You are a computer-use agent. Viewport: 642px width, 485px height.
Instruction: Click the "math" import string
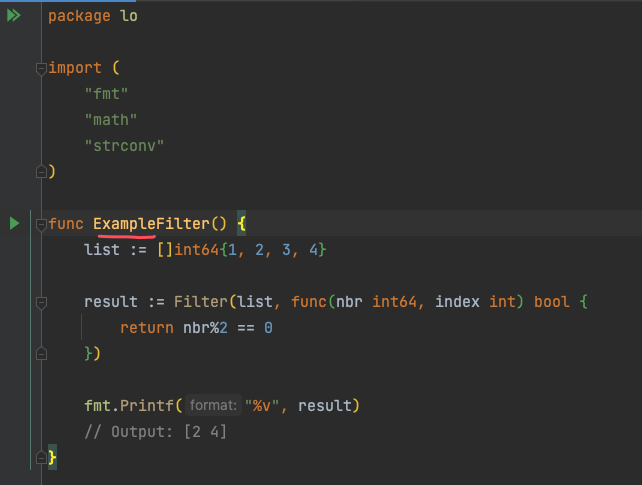tap(111, 120)
